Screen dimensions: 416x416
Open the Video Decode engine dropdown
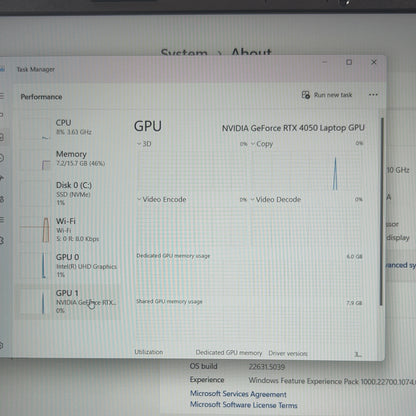point(276,200)
